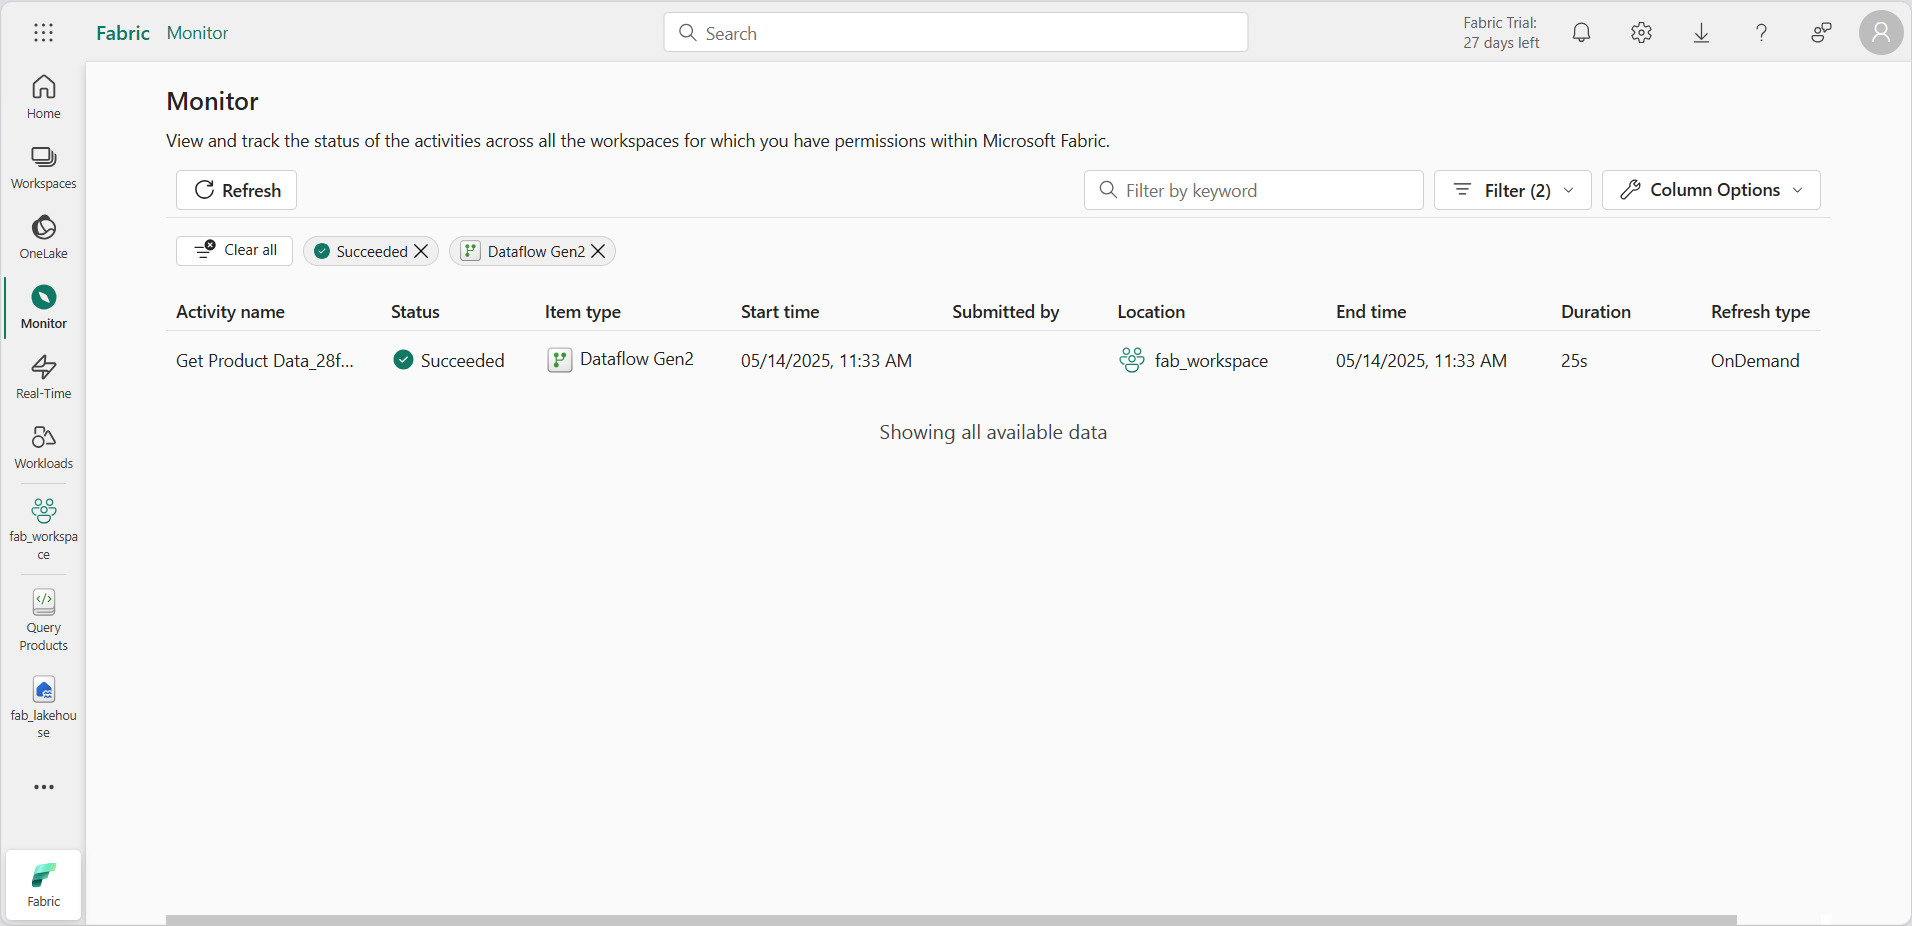Image resolution: width=1912 pixels, height=926 pixels.
Task: Open Workspaces in left navigation
Action: (x=43, y=167)
